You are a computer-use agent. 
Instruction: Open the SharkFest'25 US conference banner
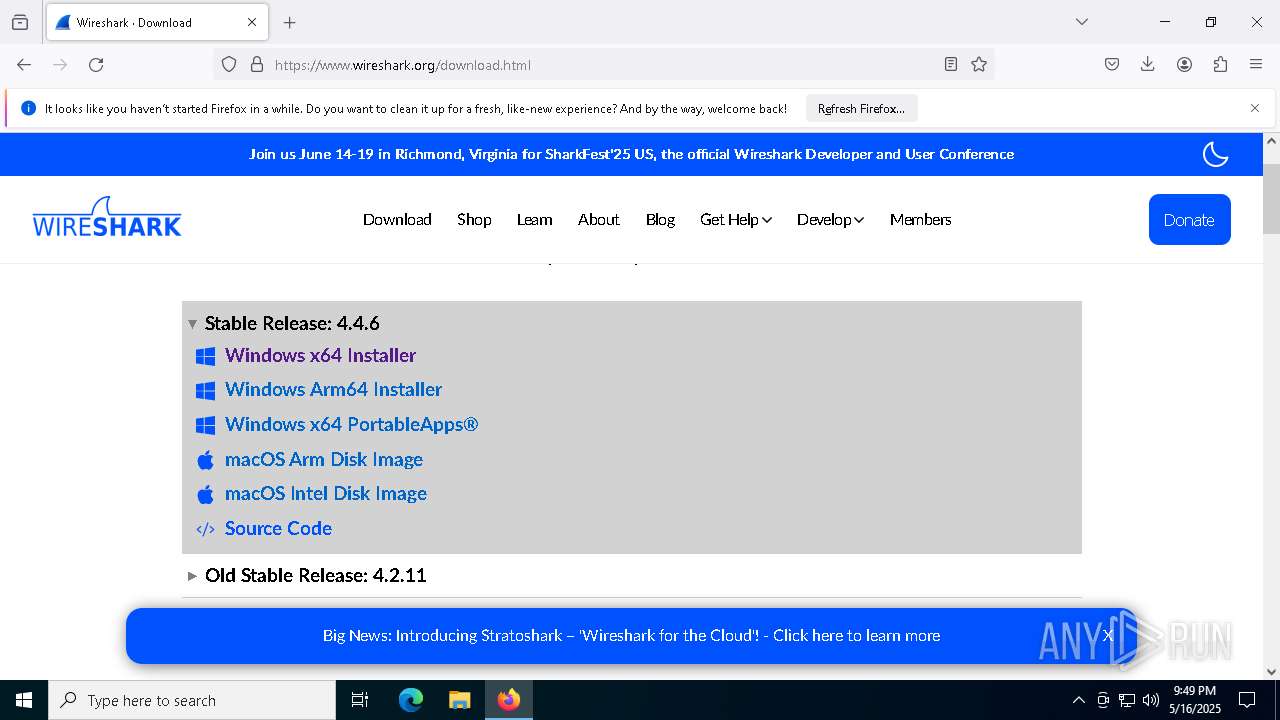pos(631,154)
